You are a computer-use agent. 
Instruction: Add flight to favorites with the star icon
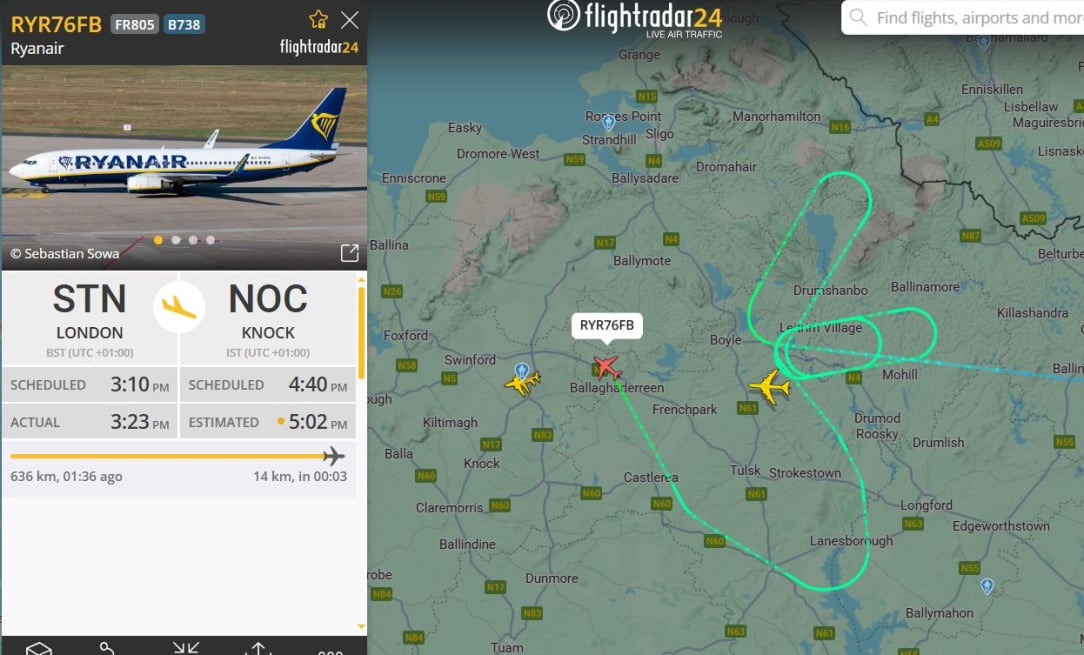[x=319, y=19]
